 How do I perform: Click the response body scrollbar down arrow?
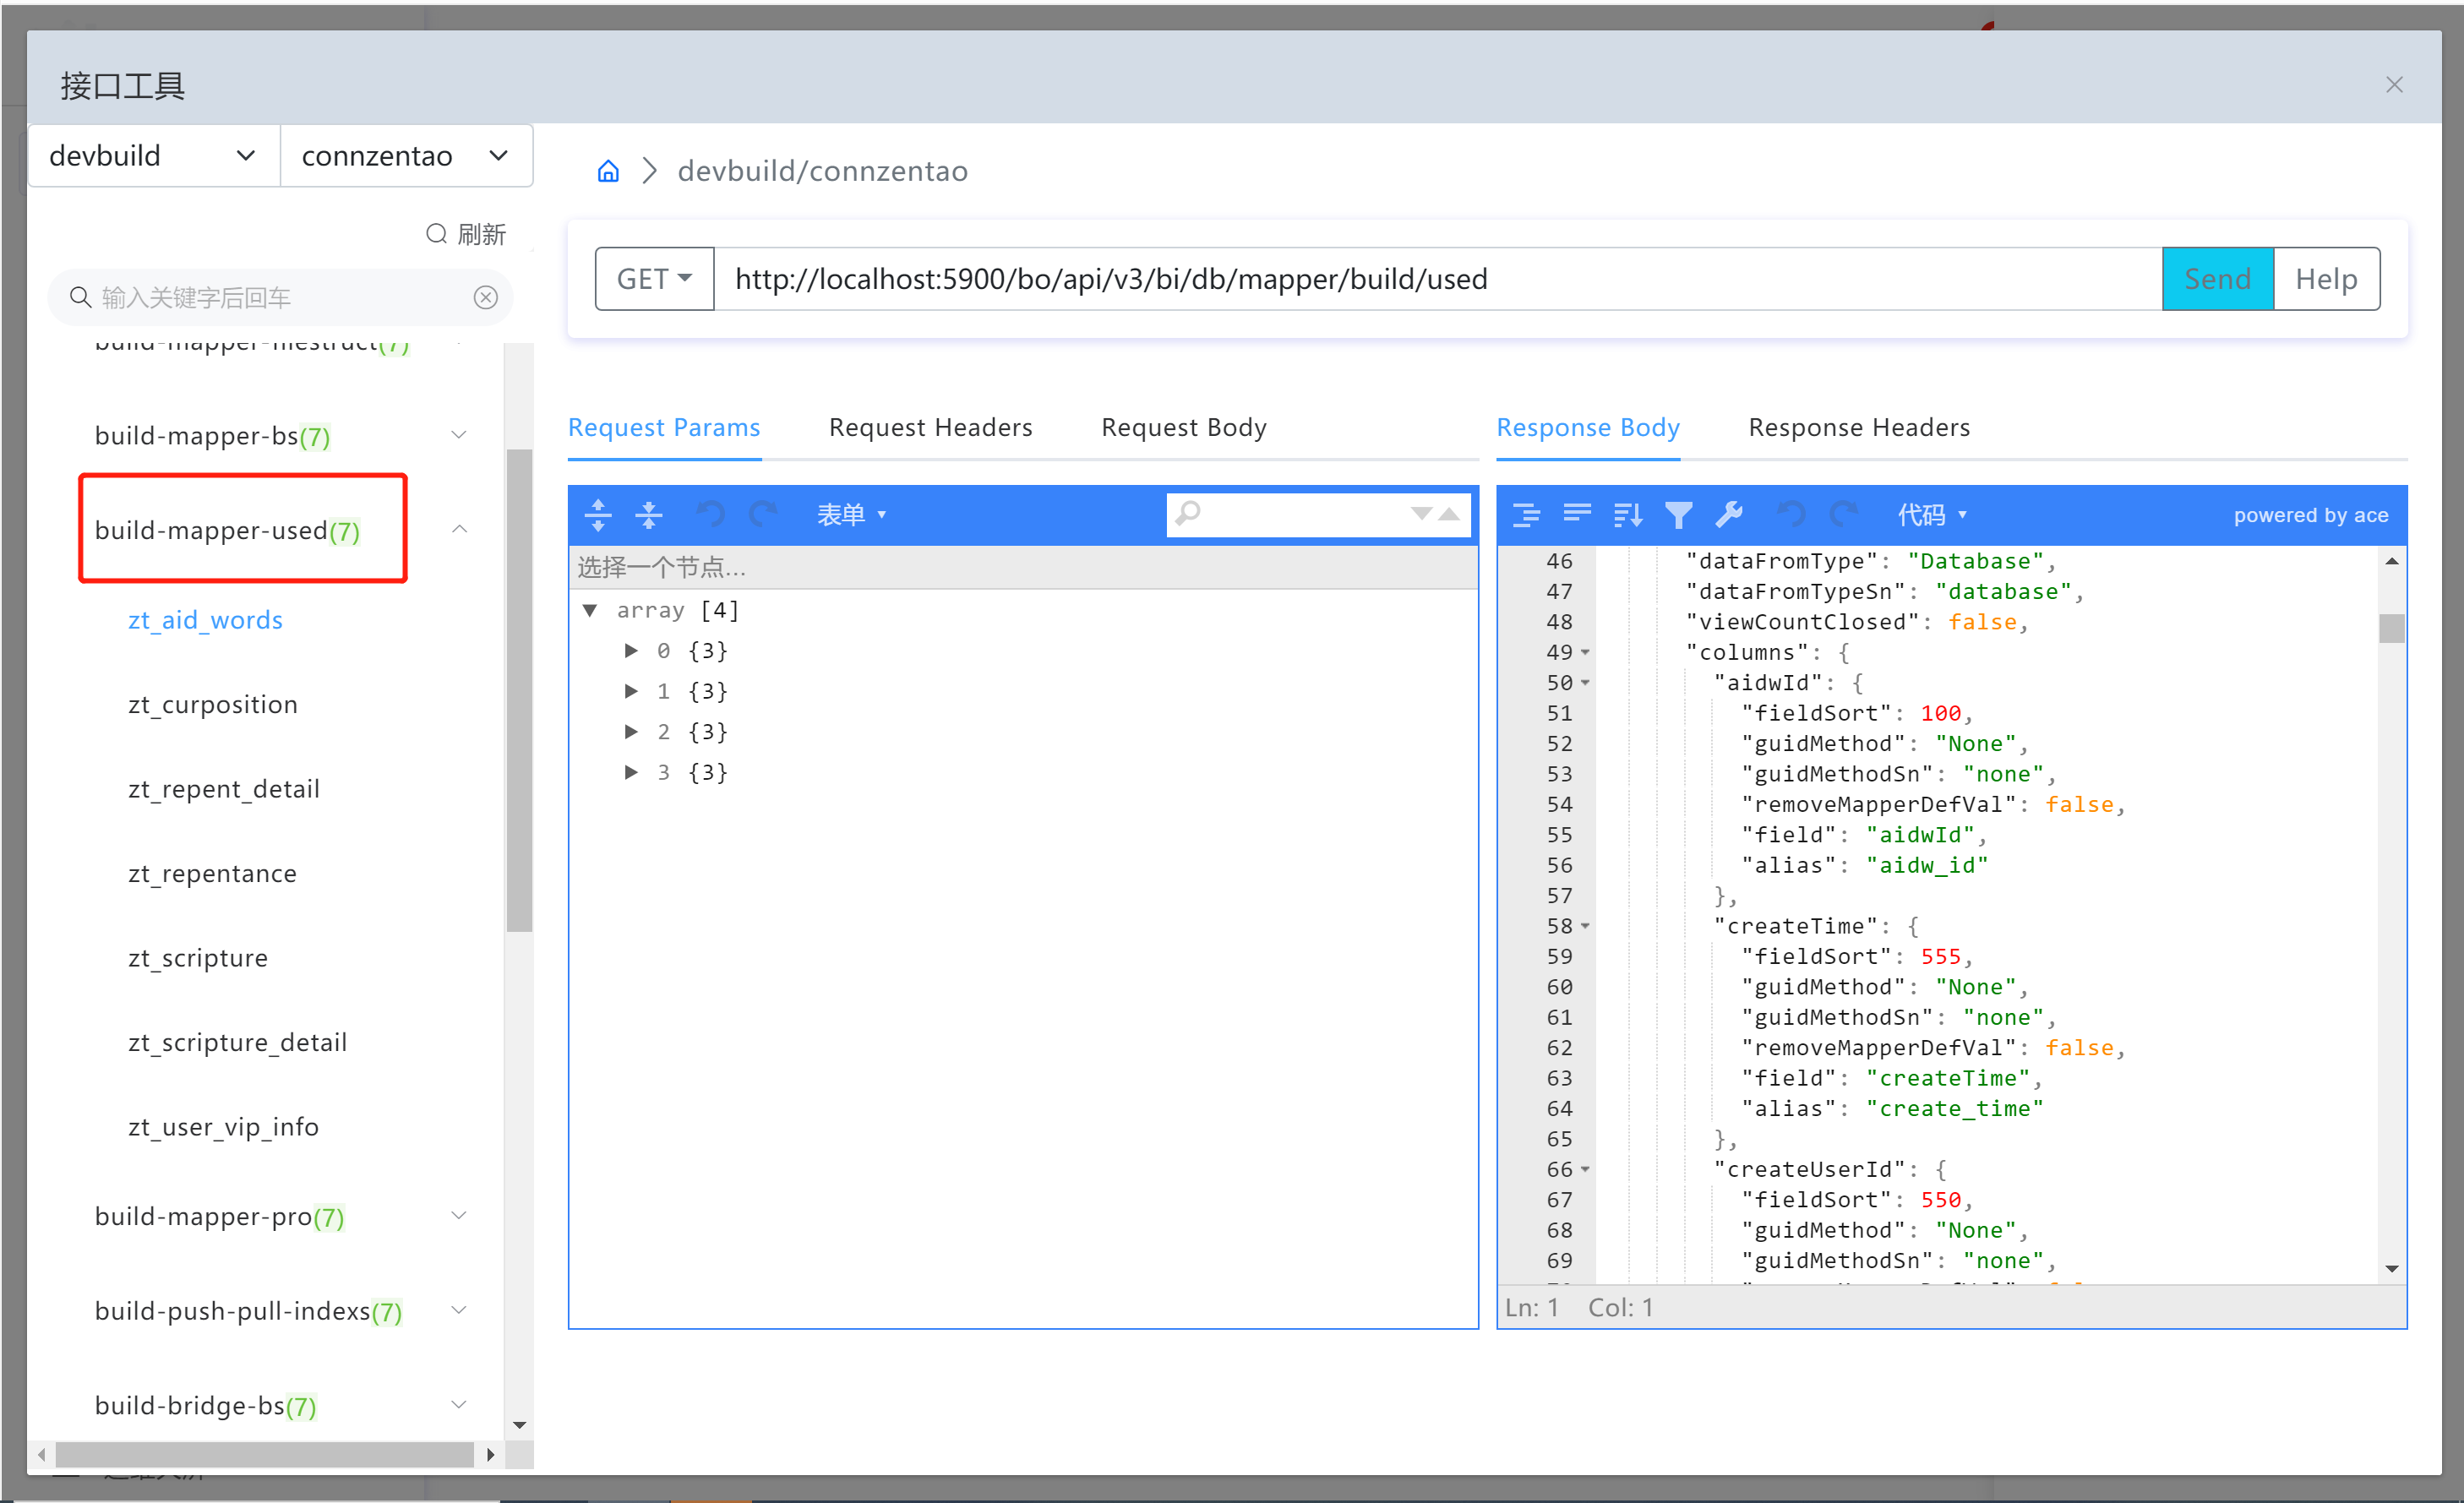pyautogui.click(x=2392, y=1269)
